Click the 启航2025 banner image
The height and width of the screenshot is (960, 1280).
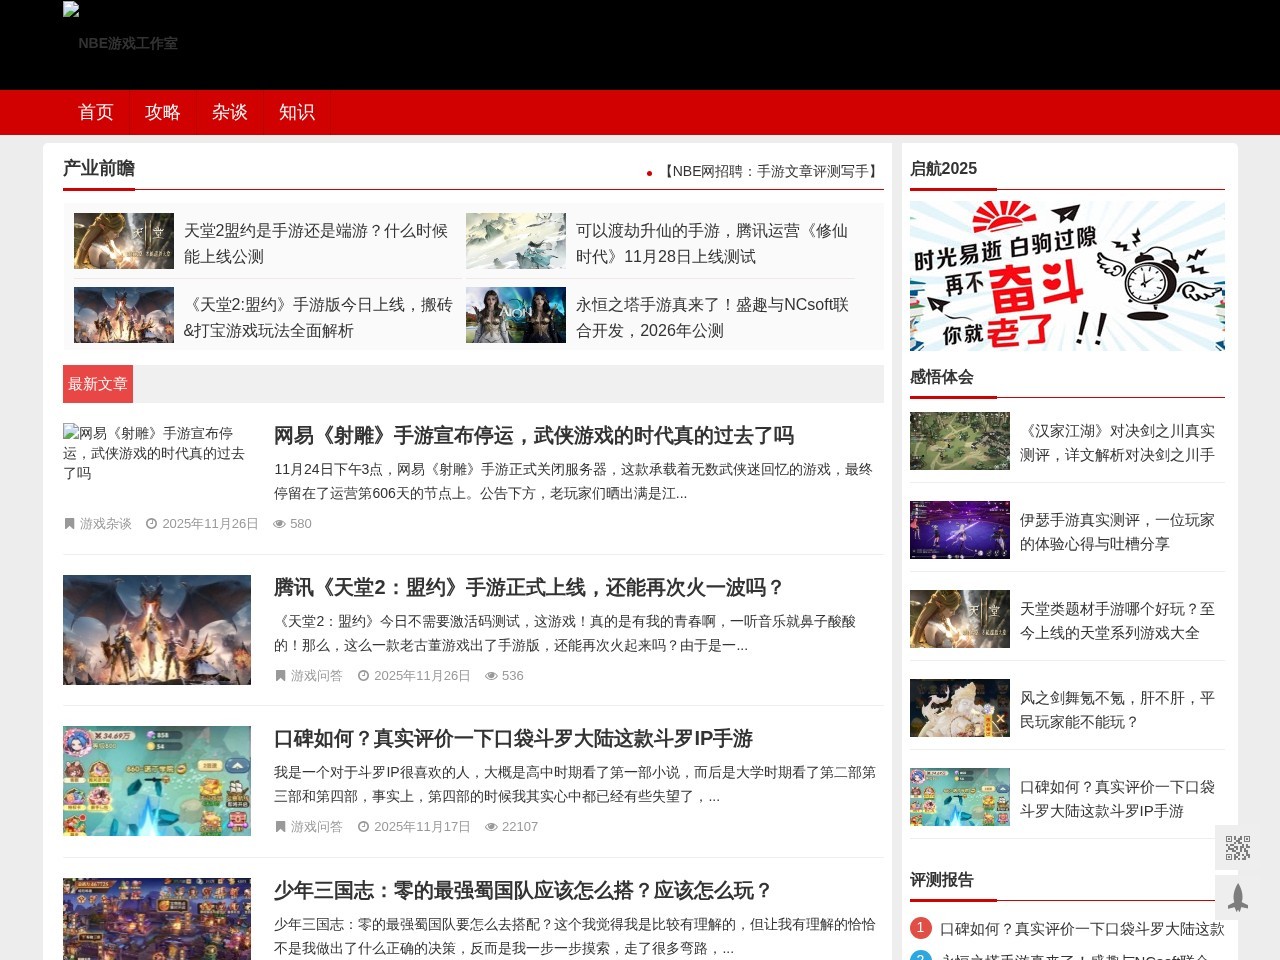[1067, 276]
